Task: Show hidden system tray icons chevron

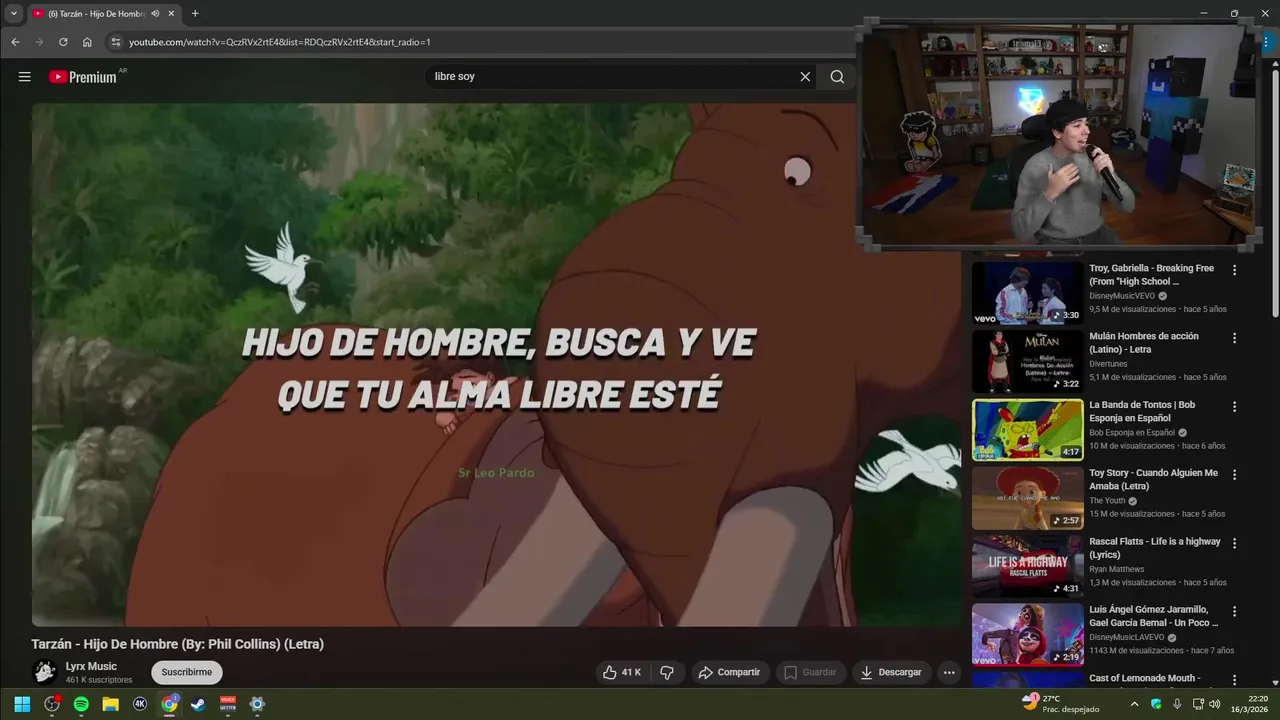Action: pyautogui.click(x=1134, y=704)
